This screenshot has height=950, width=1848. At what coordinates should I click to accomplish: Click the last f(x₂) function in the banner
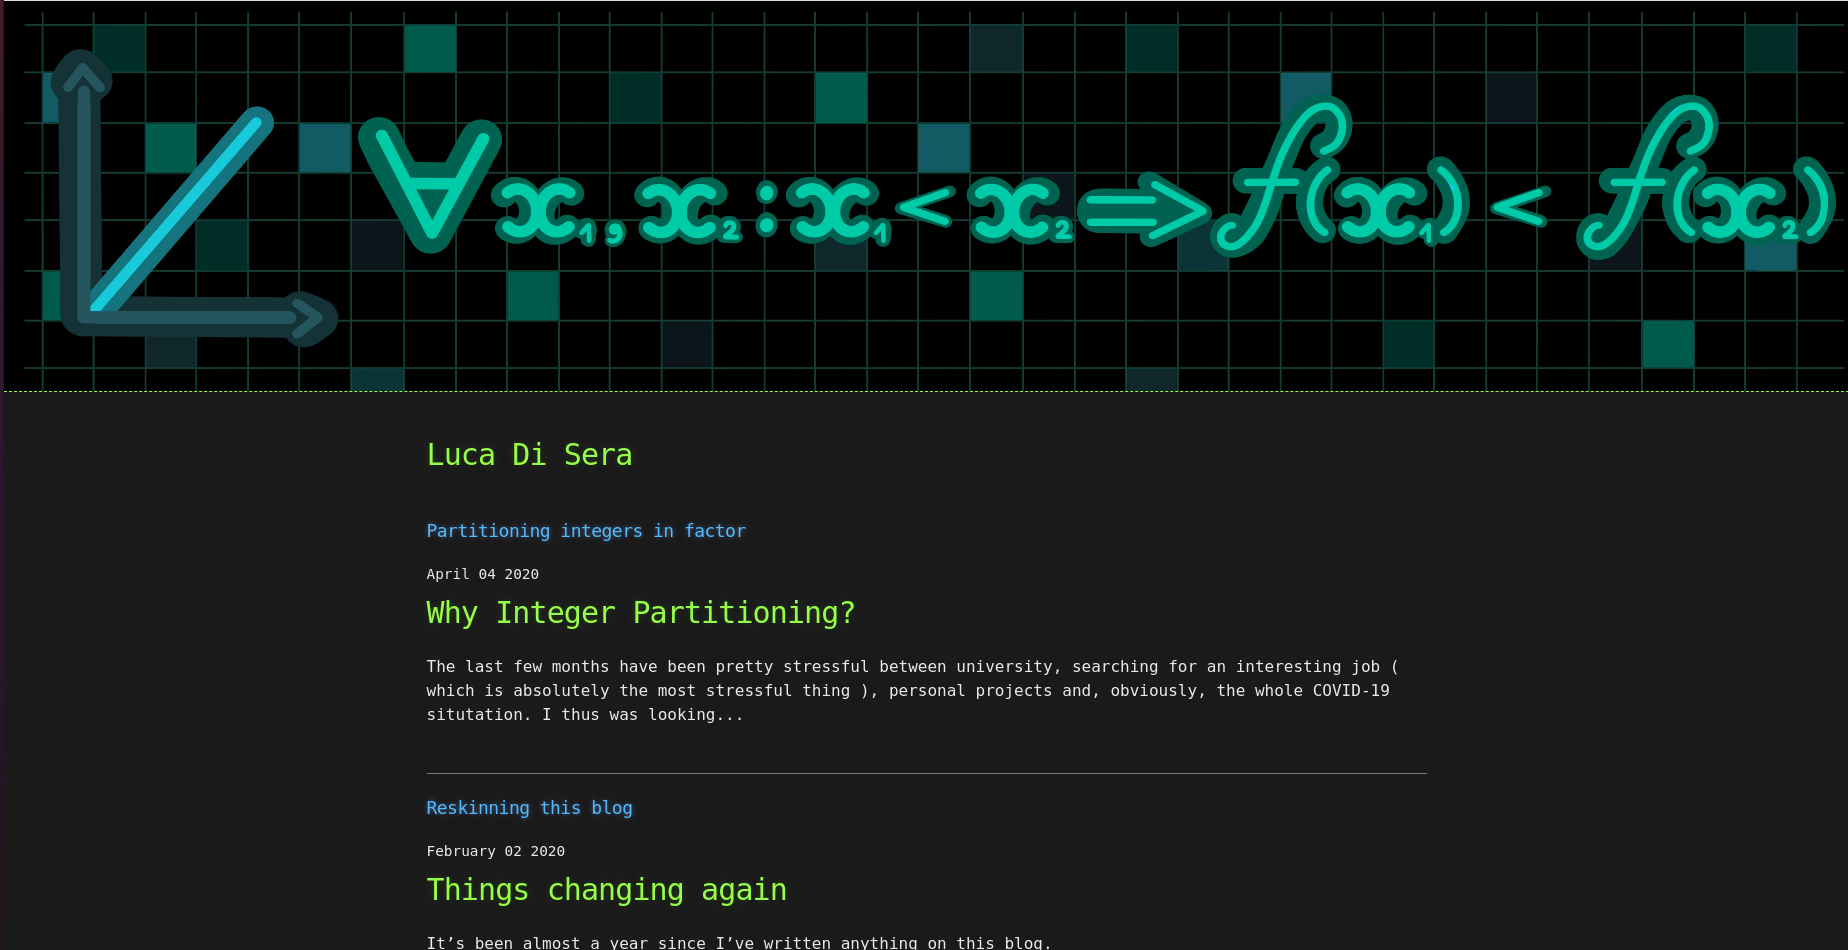[1705, 185]
